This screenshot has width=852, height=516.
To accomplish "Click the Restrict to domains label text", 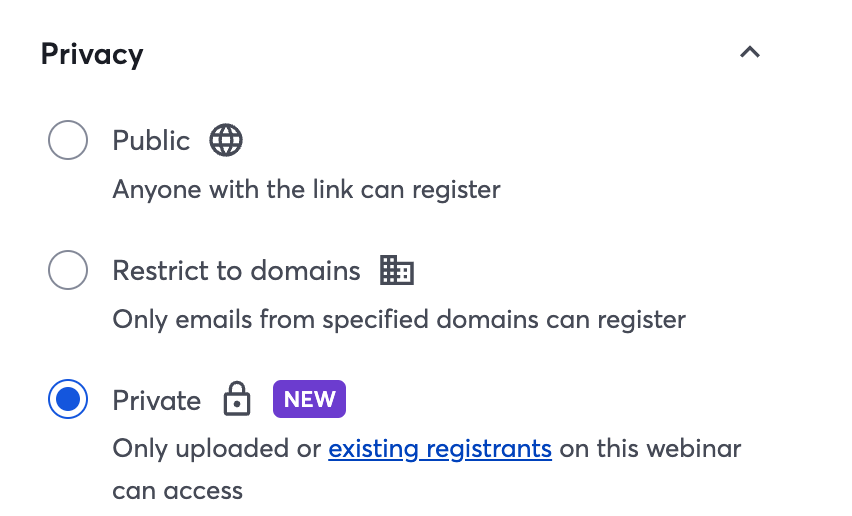I will [x=236, y=270].
